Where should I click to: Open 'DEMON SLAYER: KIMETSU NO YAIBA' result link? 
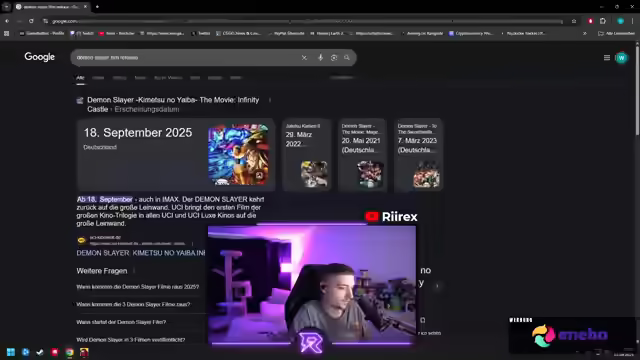(x=141, y=253)
